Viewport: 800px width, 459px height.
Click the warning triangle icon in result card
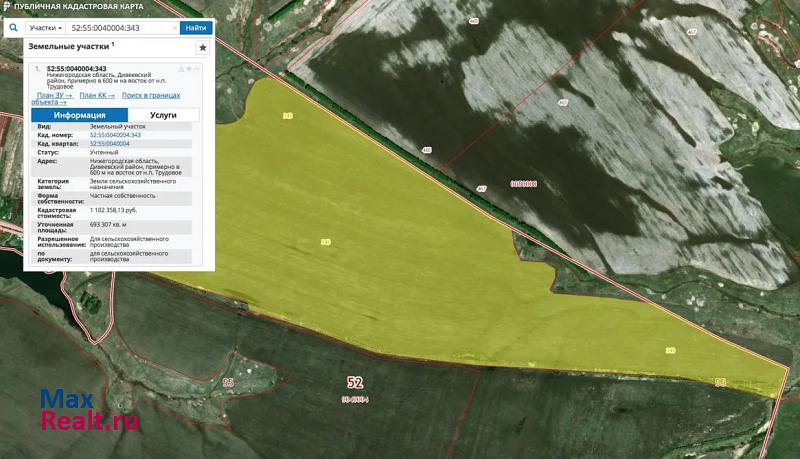pos(181,69)
